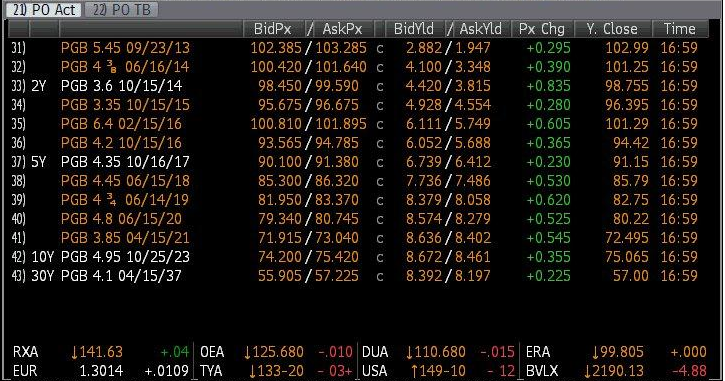Viewport: 725px width, 381px height.
Task: Click BVLX value 2190.13
Action: coord(614,371)
